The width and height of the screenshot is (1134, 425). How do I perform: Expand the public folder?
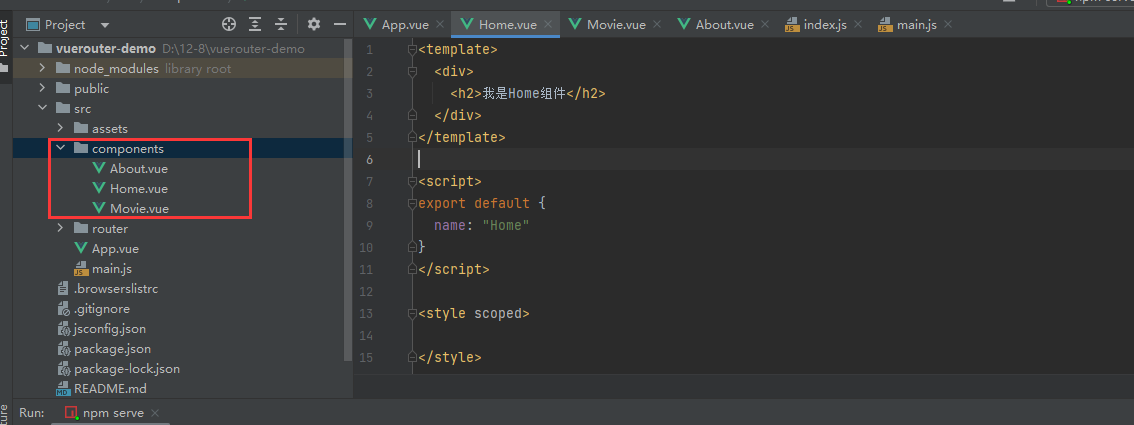42,88
